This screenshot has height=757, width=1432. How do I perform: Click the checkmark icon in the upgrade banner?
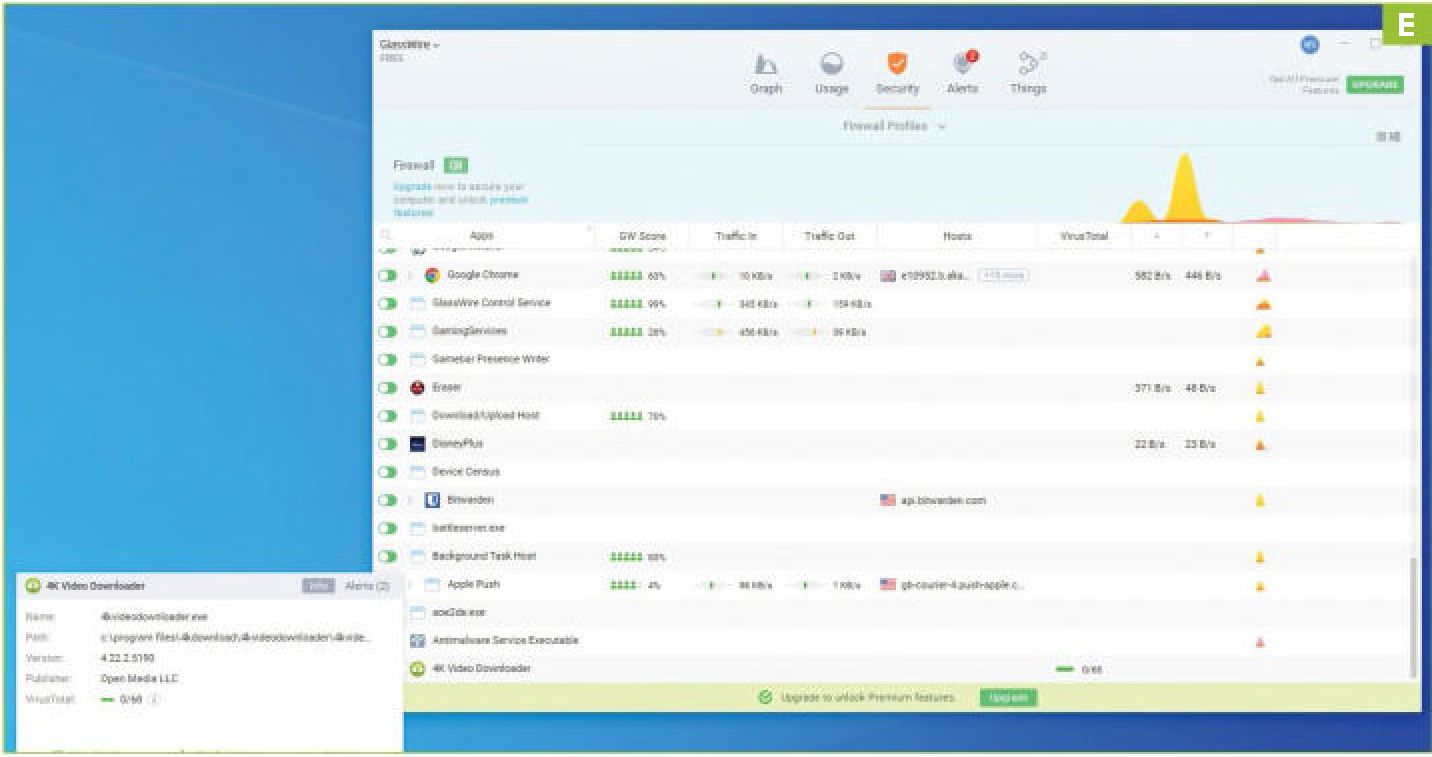(766, 697)
